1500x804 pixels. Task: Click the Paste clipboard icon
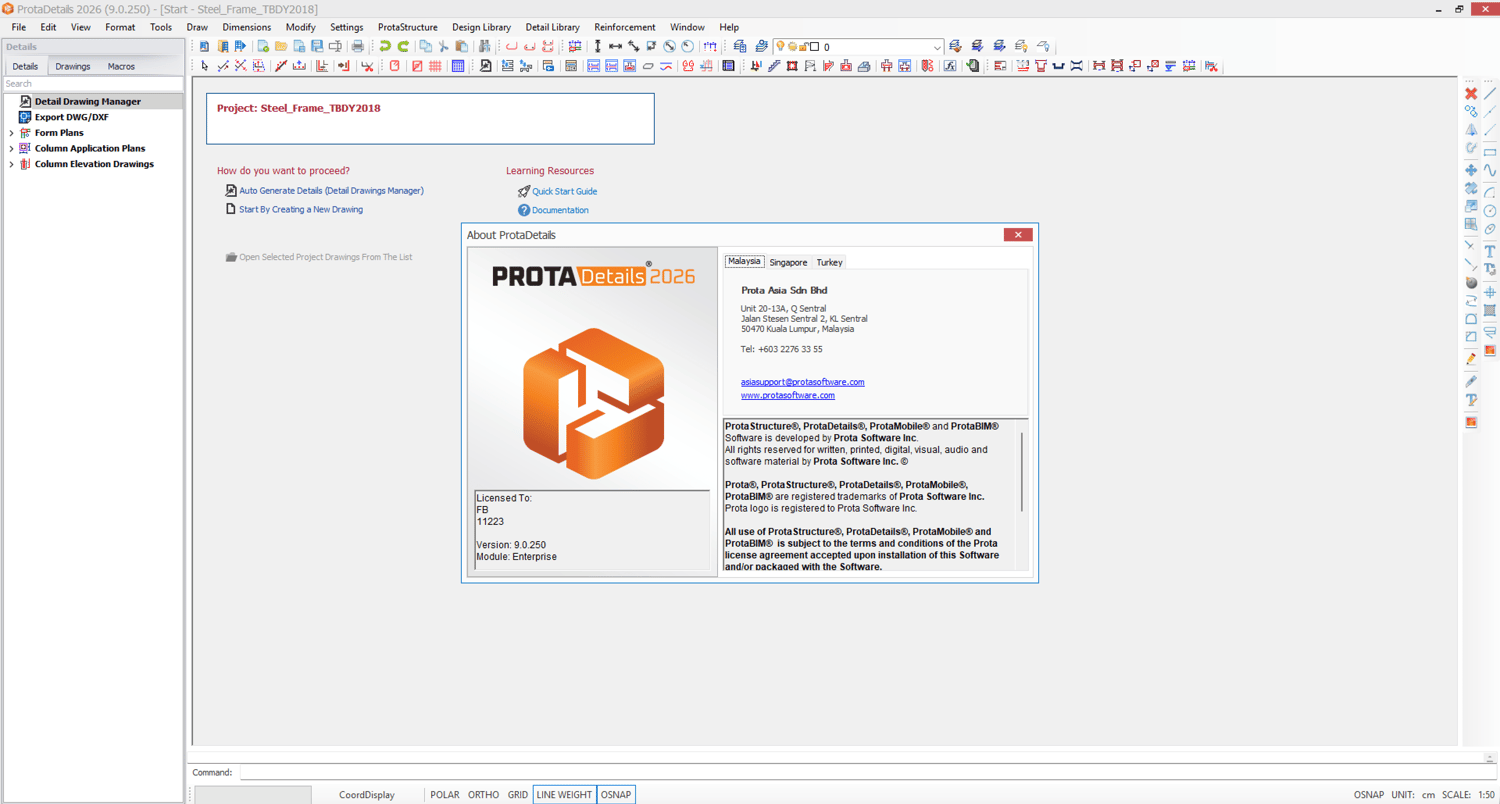[x=461, y=46]
